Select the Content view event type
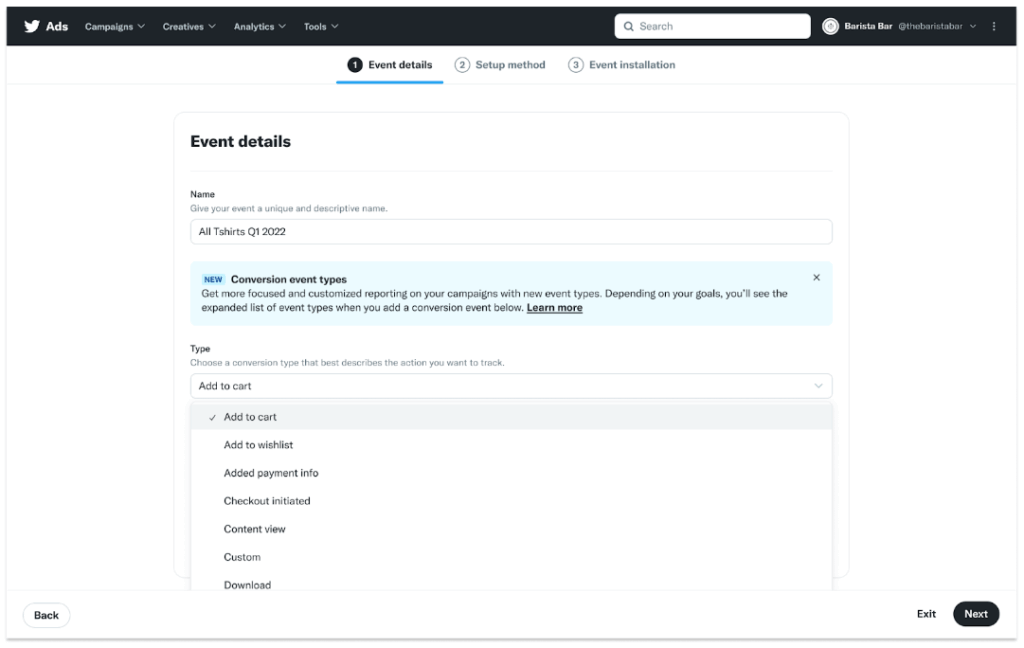 pos(255,529)
